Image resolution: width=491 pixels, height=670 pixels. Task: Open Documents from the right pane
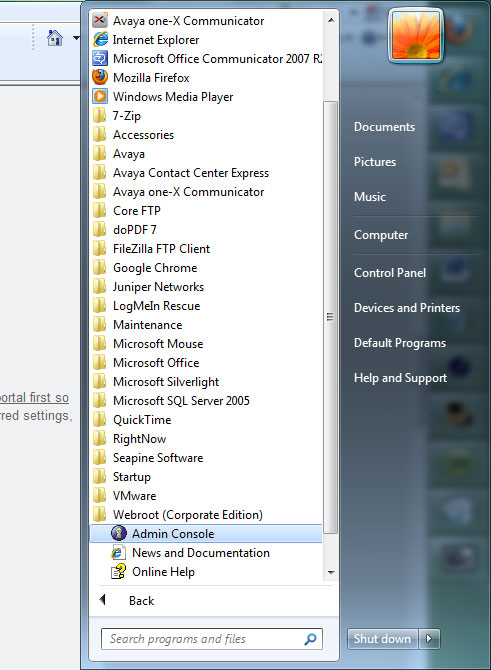(x=384, y=127)
